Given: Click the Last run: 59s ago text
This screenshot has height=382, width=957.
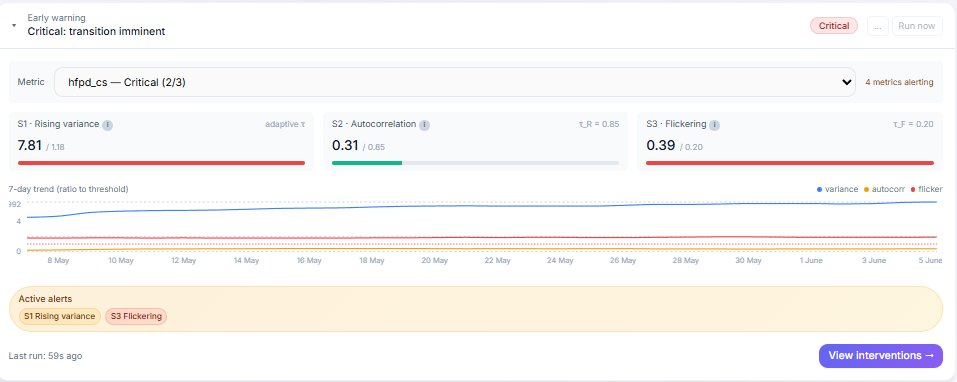Looking at the screenshot, I should click(45, 356).
